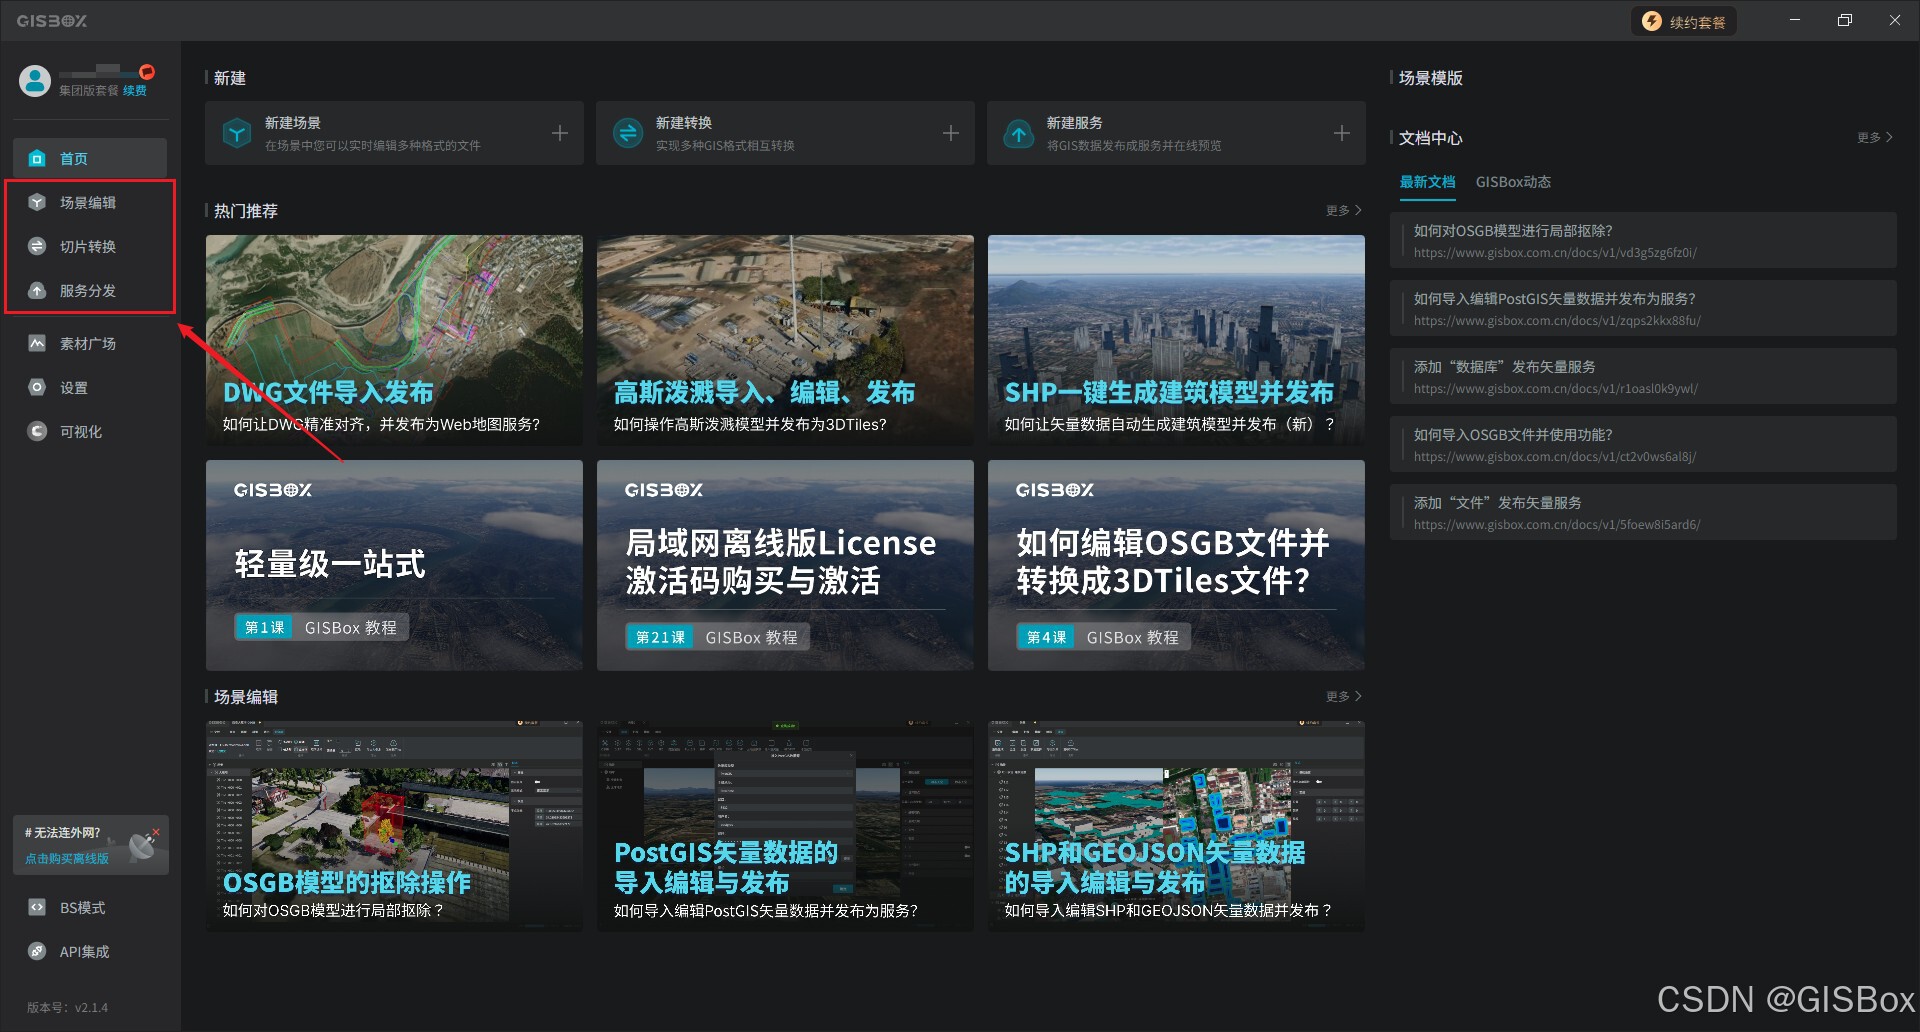Open doc 添加“数据库”发布矢量服务
The image size is (1920, 1032).
1643,376
